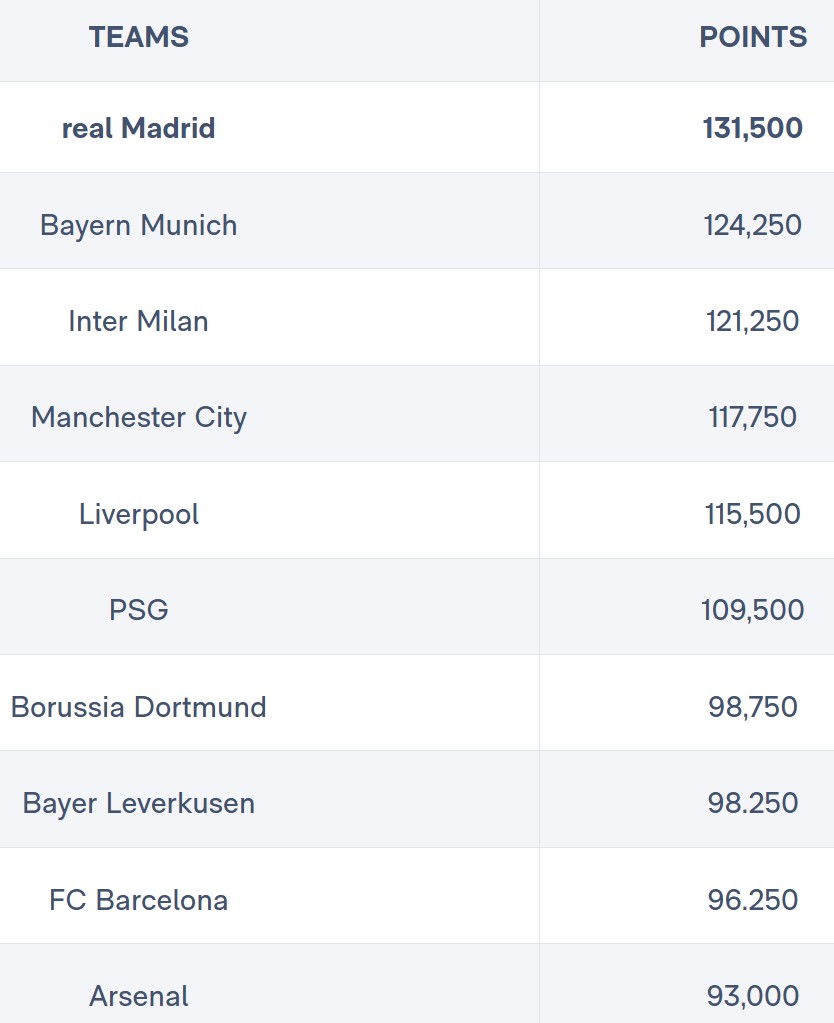834x1023 pixels.
Task: Pick Liverpool from the teams list
Action: coord(139,514)
